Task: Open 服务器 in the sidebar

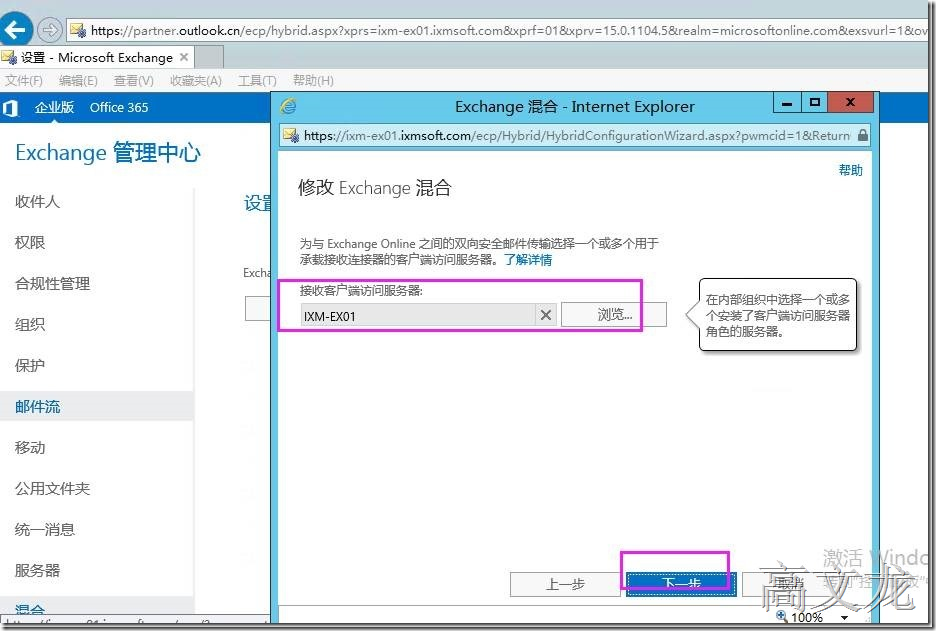Action: [x=37, y=570]
